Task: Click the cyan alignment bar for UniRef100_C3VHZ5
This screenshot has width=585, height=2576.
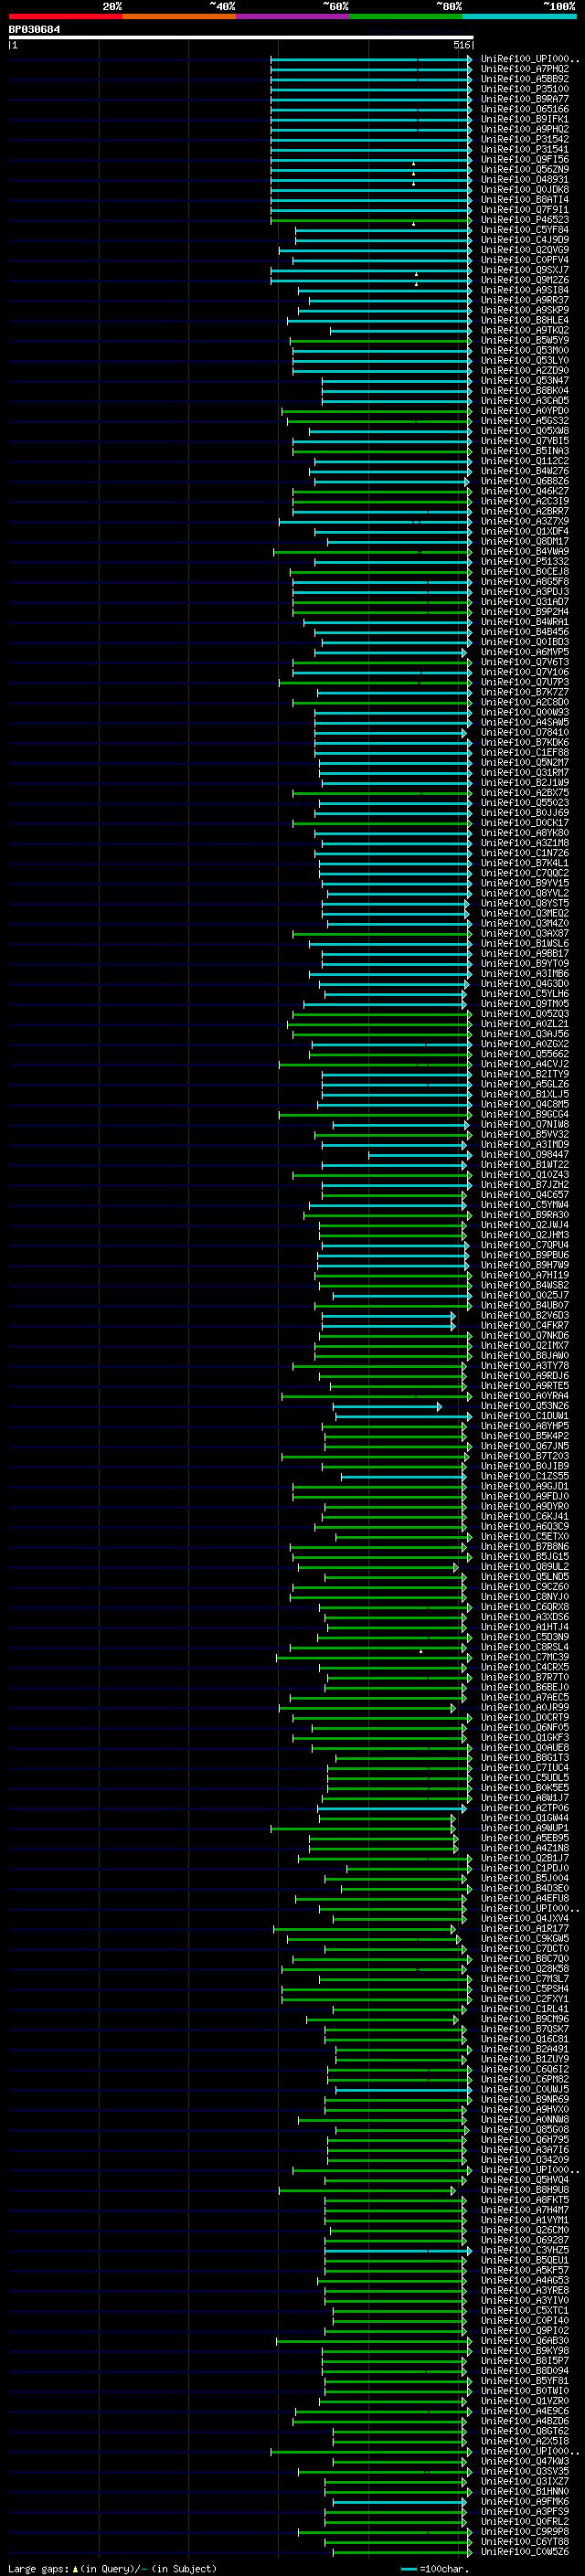Action: (398, 2250)
